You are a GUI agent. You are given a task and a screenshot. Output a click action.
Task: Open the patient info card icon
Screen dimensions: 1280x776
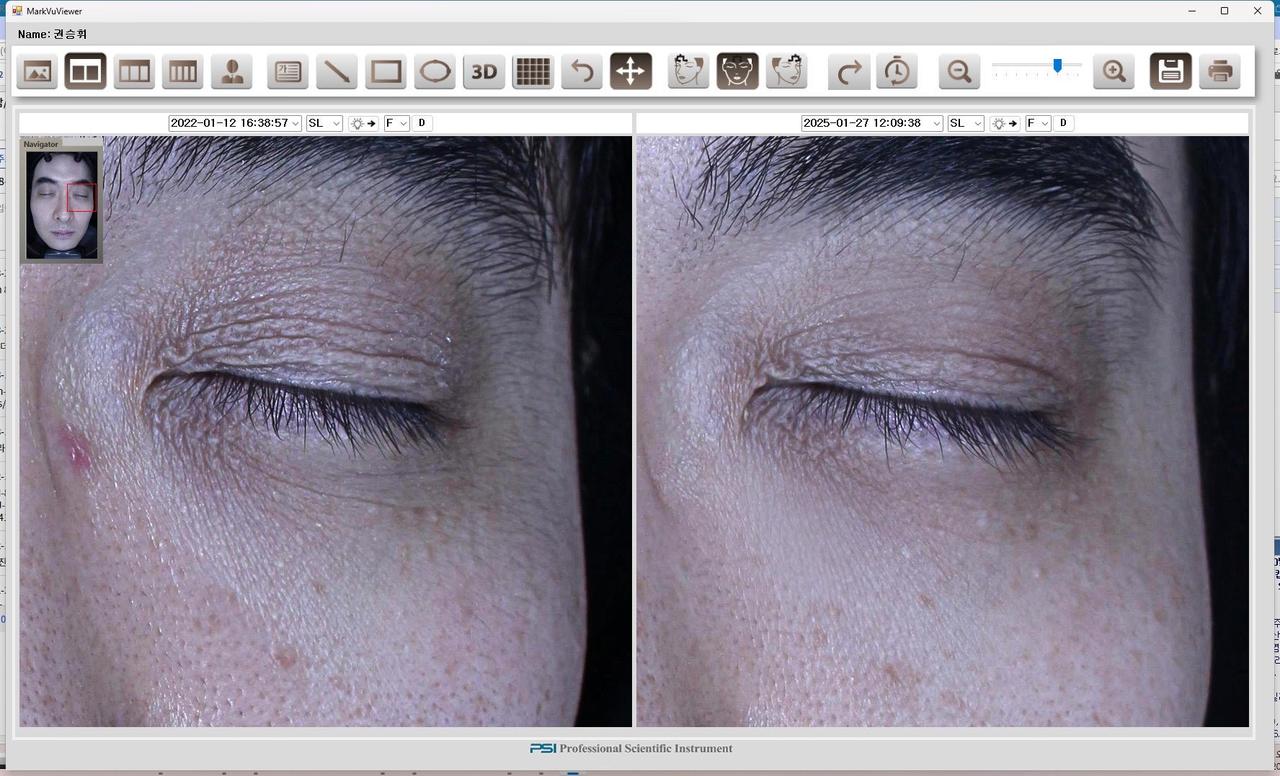[288, 72]
